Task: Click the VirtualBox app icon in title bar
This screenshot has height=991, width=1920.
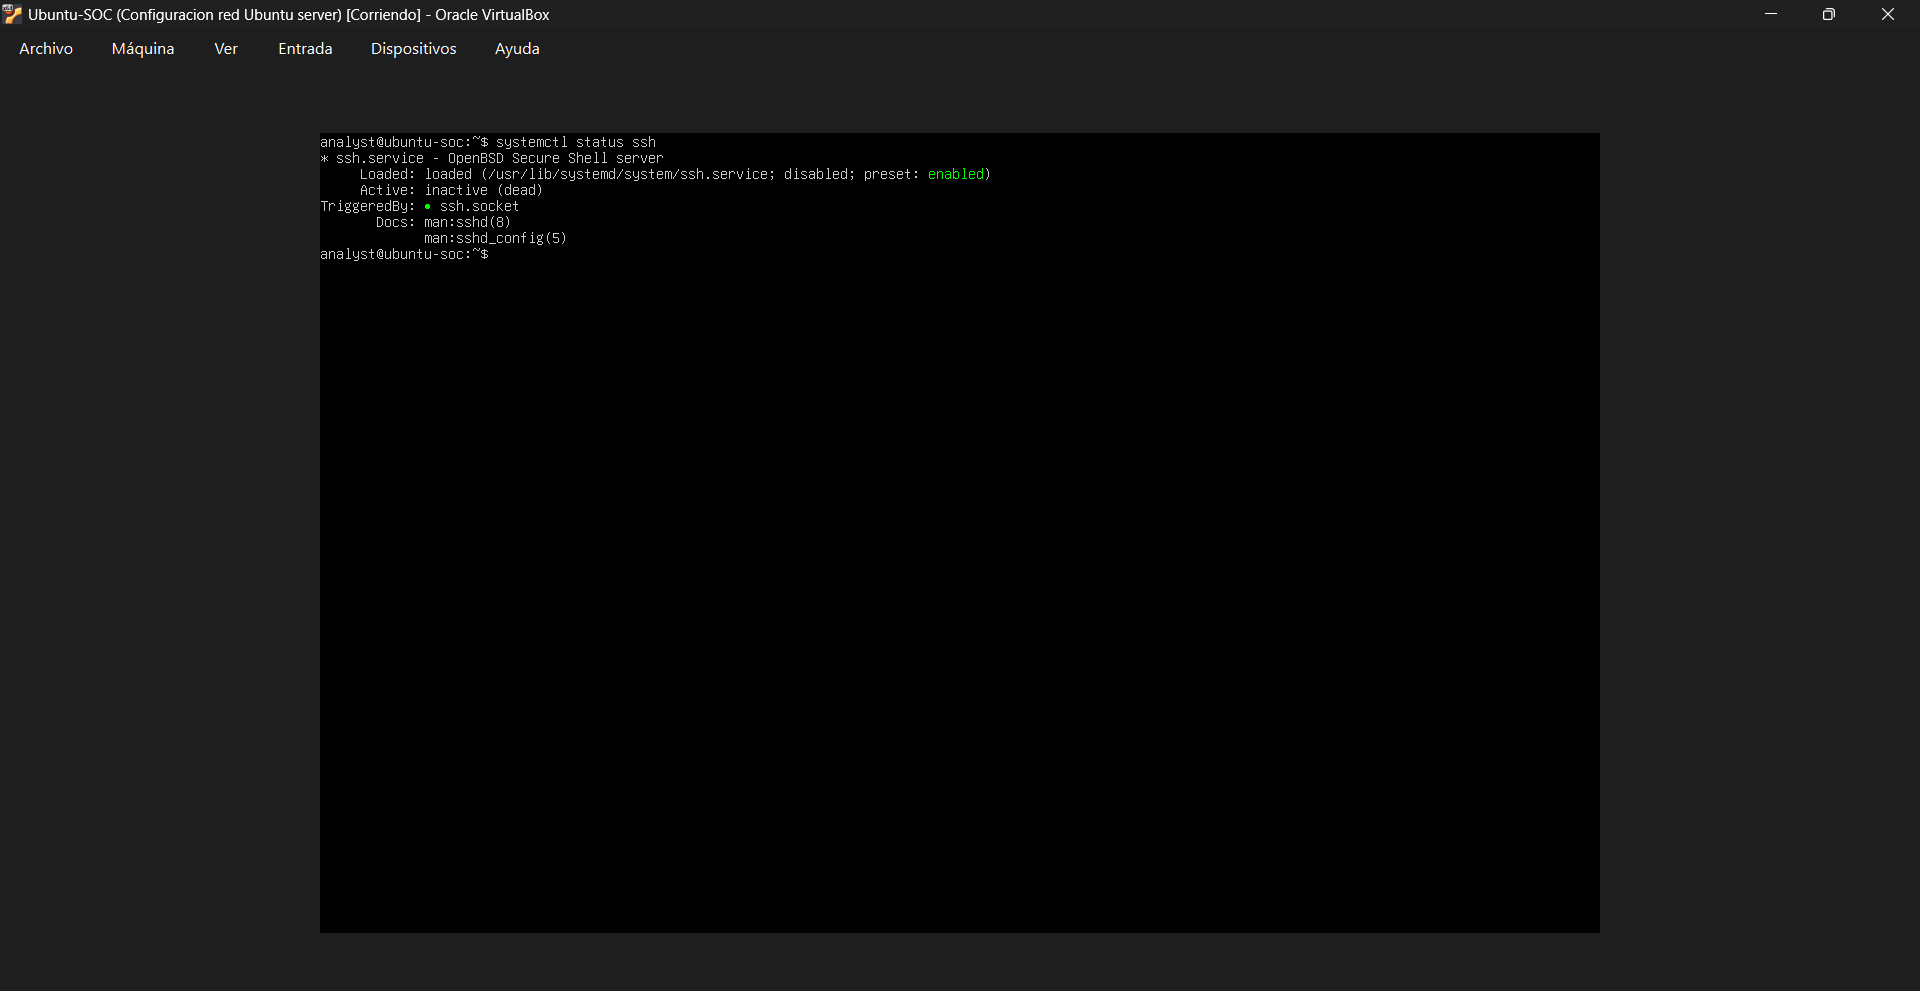Action: click(x=12, y=15)
